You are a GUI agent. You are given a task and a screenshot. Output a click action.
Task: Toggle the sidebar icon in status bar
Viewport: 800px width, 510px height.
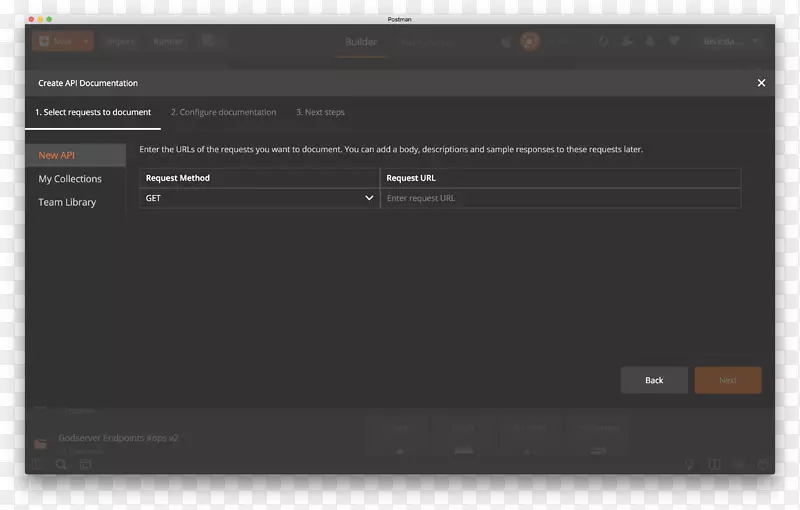(37, 465)
